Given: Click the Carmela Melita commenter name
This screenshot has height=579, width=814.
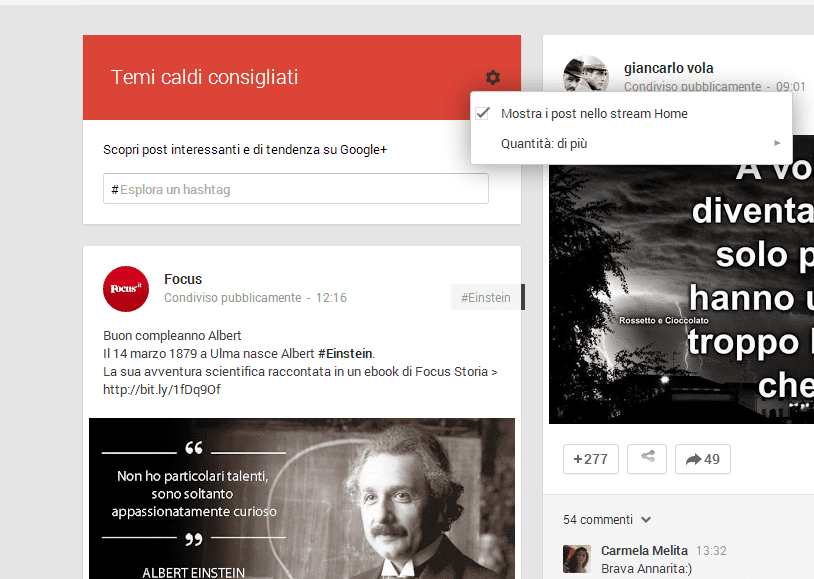Looking at the screenshot, I should (x=644, y=551).
